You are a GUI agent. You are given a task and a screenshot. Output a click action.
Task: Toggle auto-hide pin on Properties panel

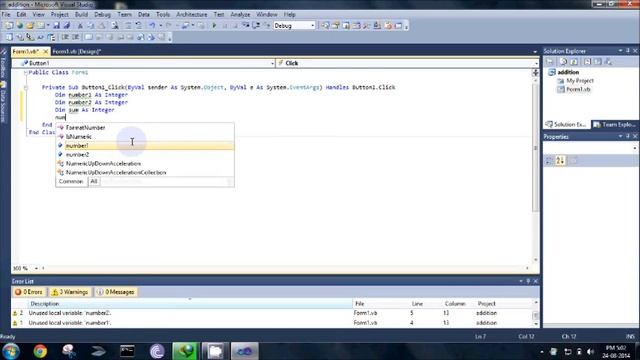pos(628,136)
